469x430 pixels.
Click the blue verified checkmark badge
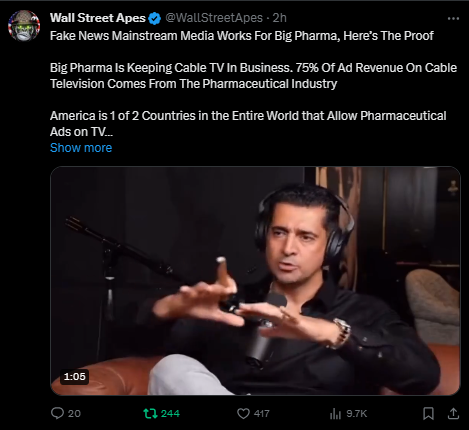155,18
